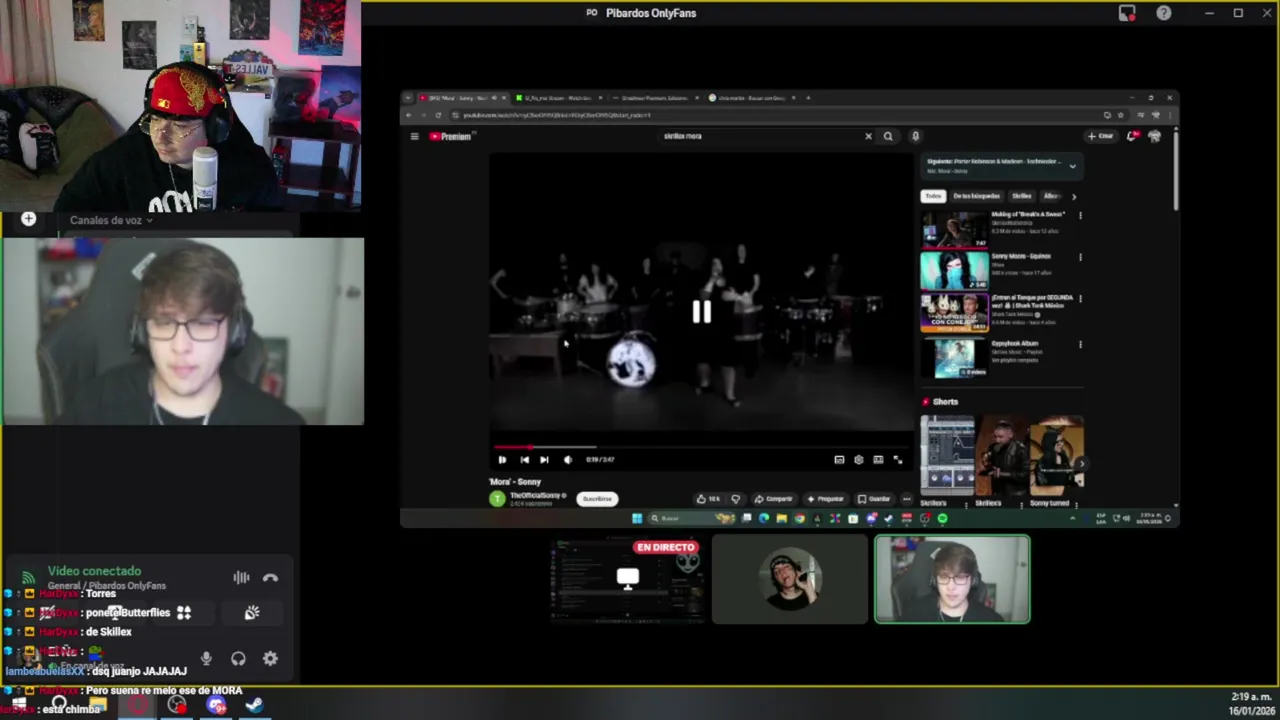Select the Todos filter chip

click(x=933, y=196)
